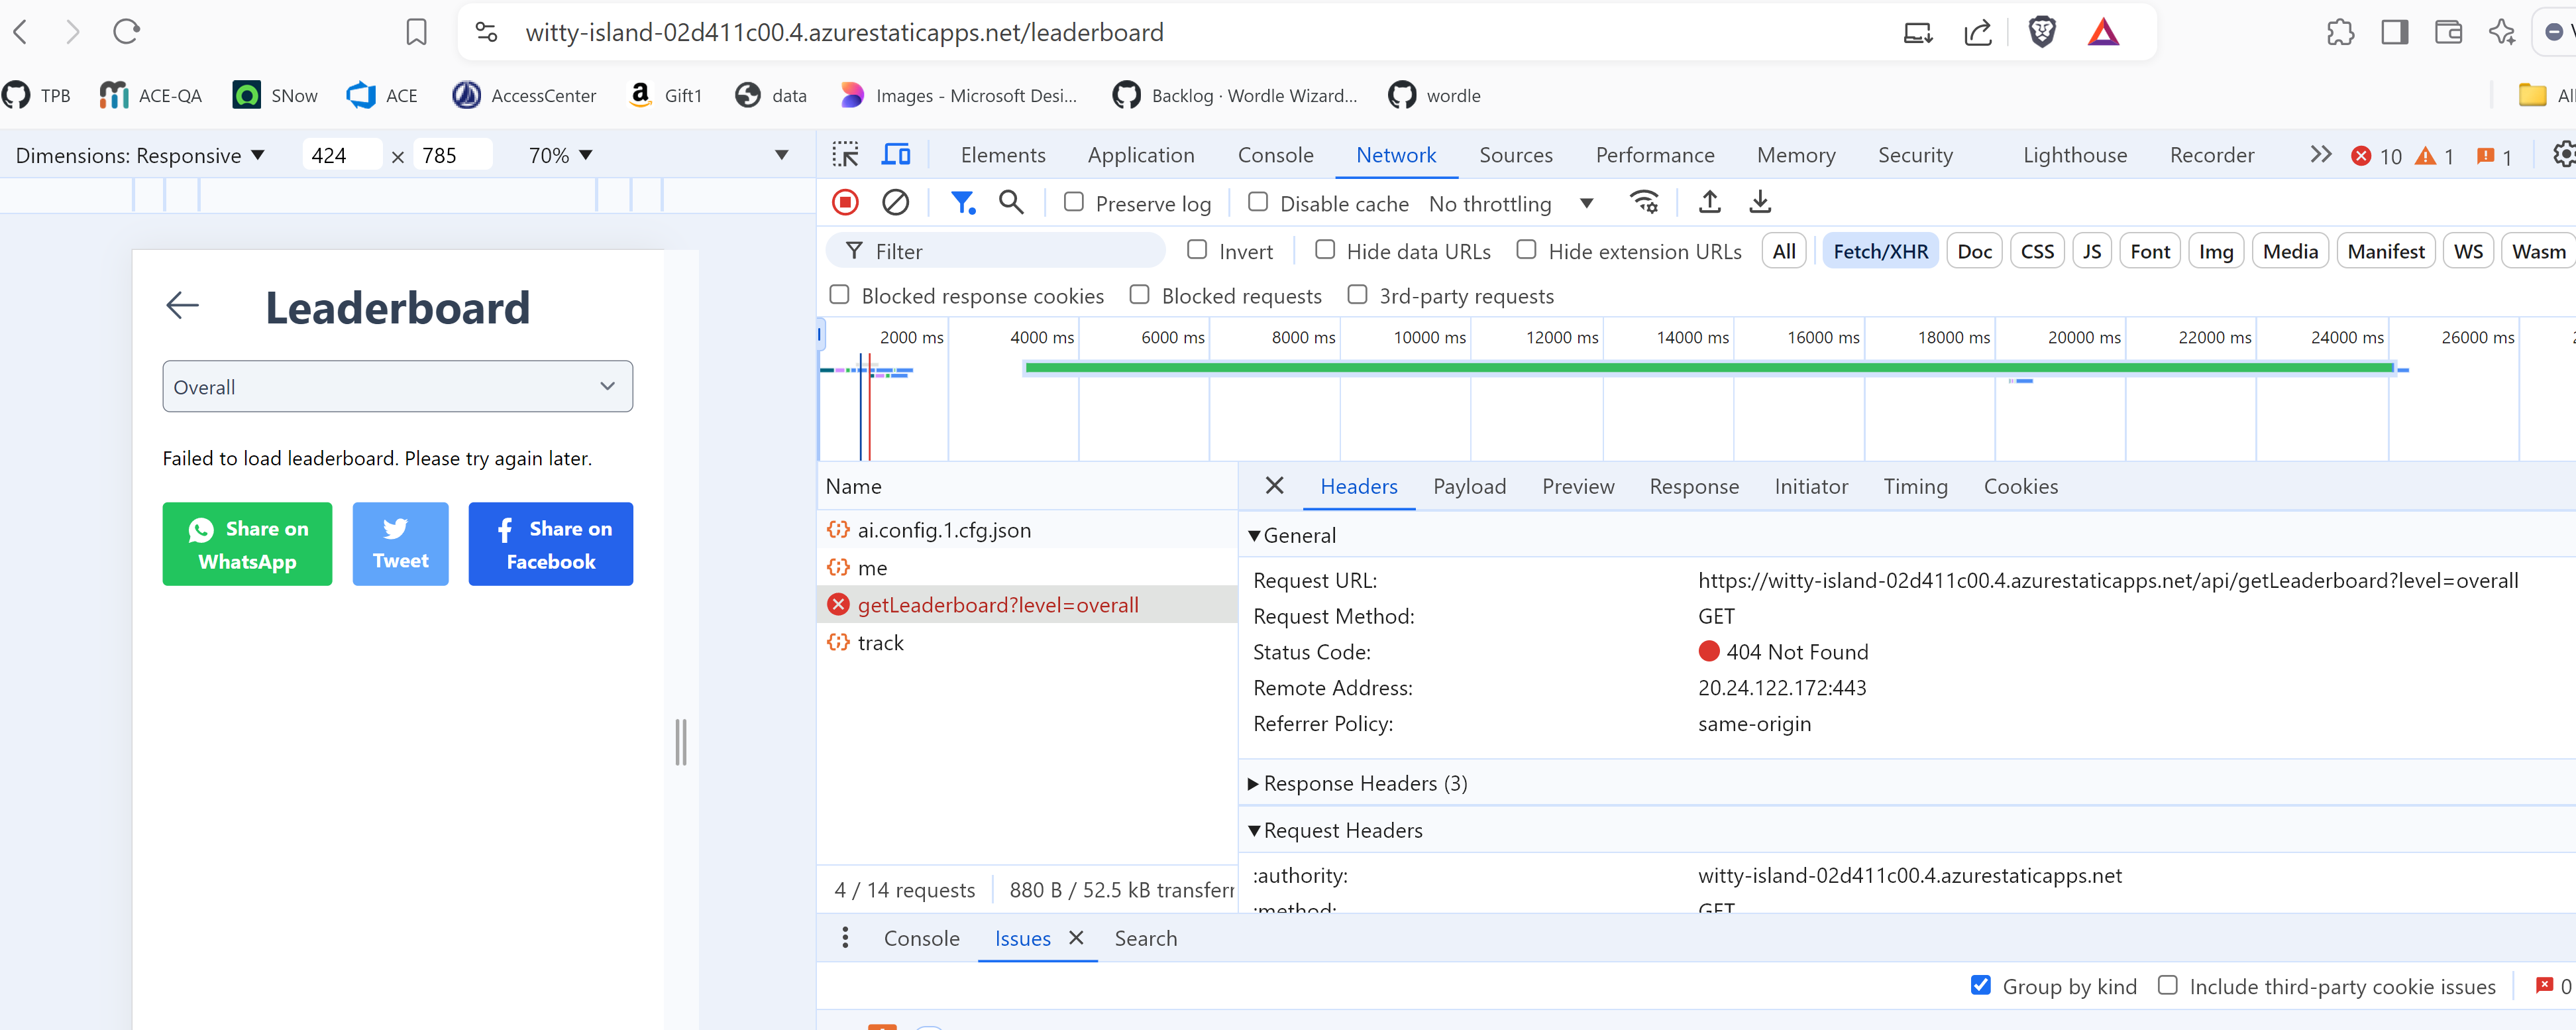Open the Brave wallet icon

(x=2448, y=32)
